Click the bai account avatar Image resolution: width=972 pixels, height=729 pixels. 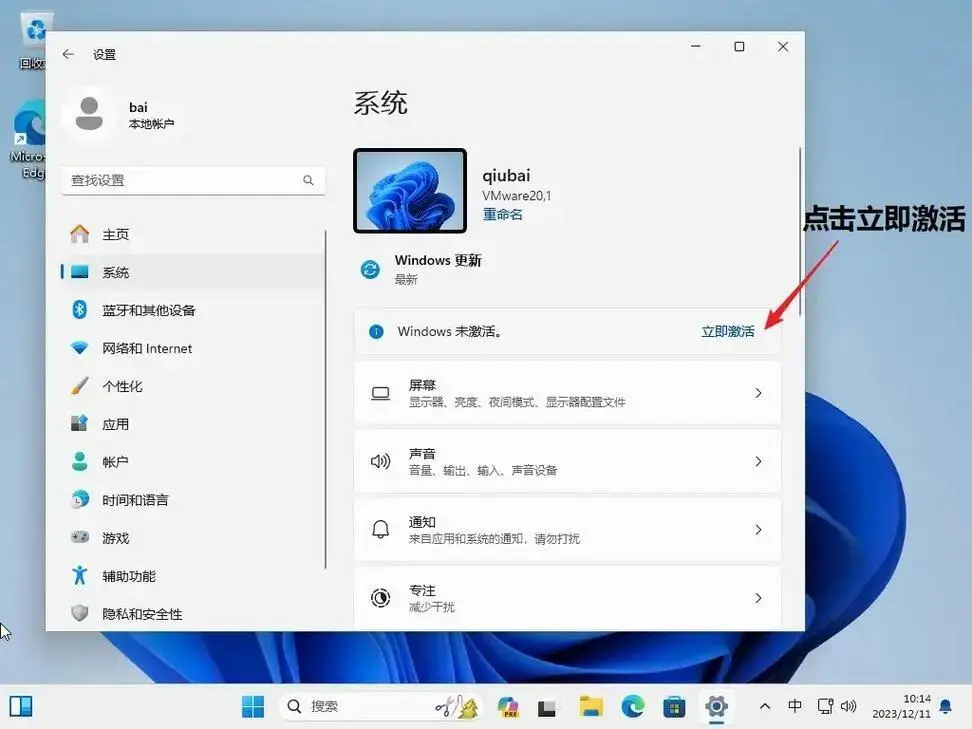[x=90, y=114]
